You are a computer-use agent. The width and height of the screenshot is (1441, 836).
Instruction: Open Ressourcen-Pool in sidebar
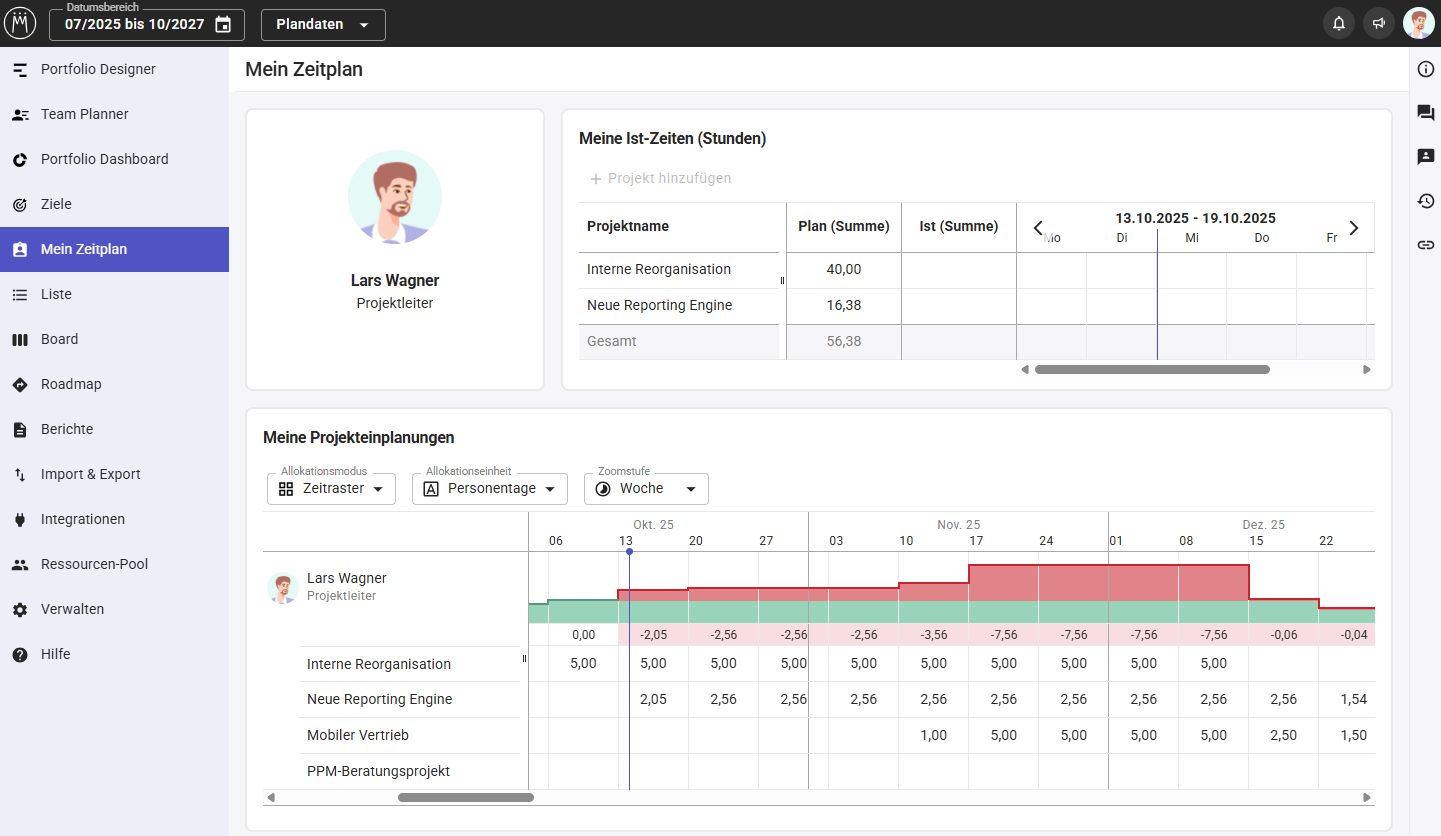[94, 564]
